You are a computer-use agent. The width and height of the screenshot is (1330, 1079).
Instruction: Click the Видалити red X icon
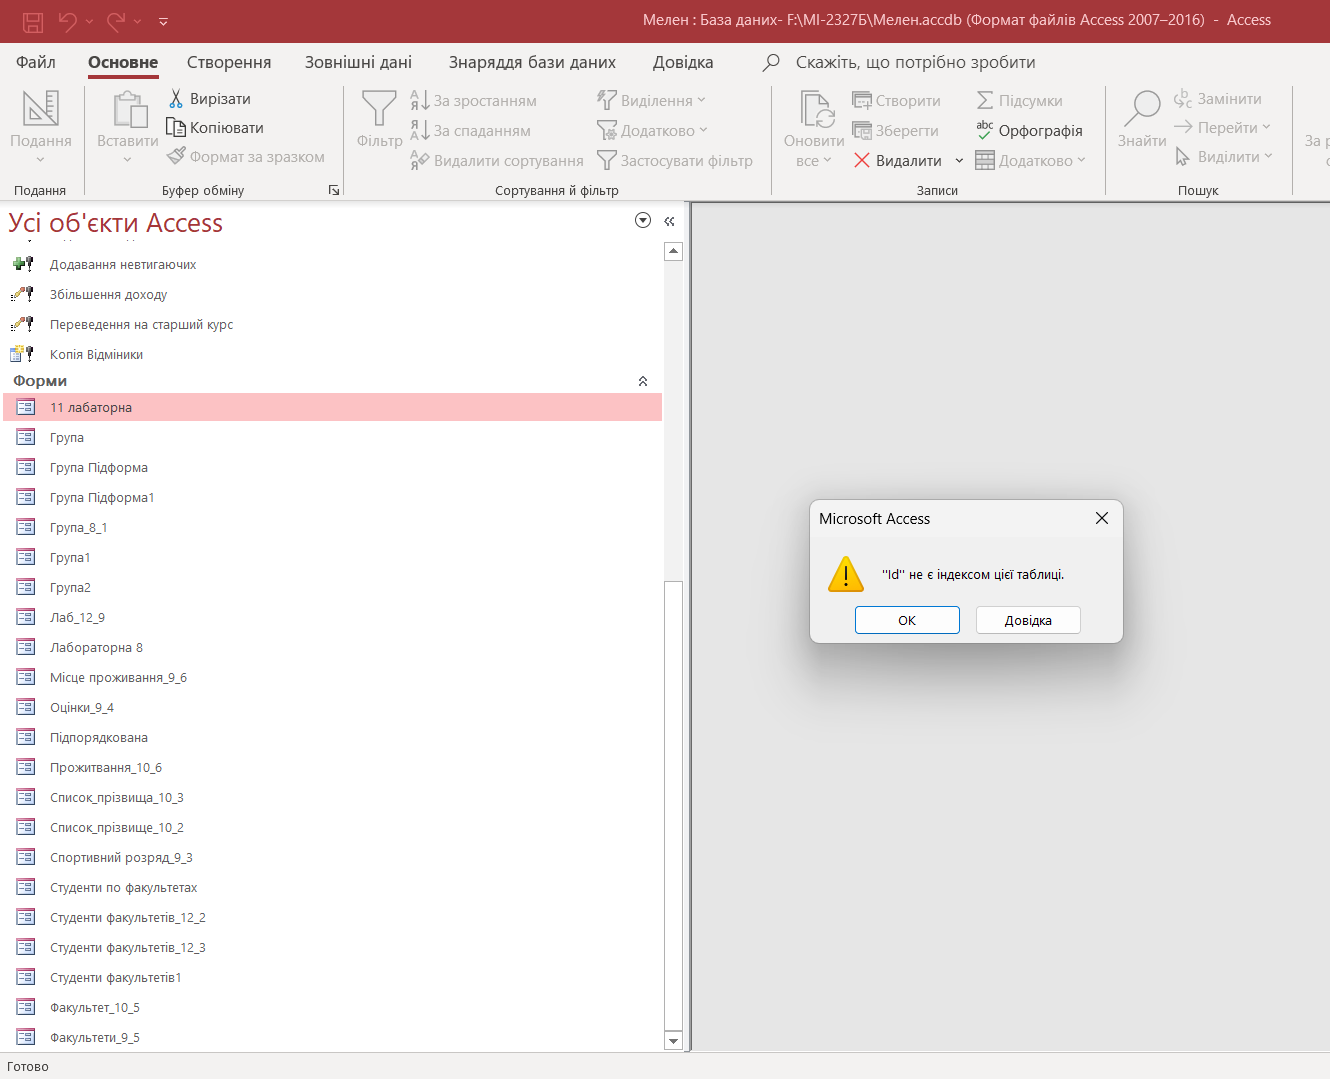(x=862, y=160)
